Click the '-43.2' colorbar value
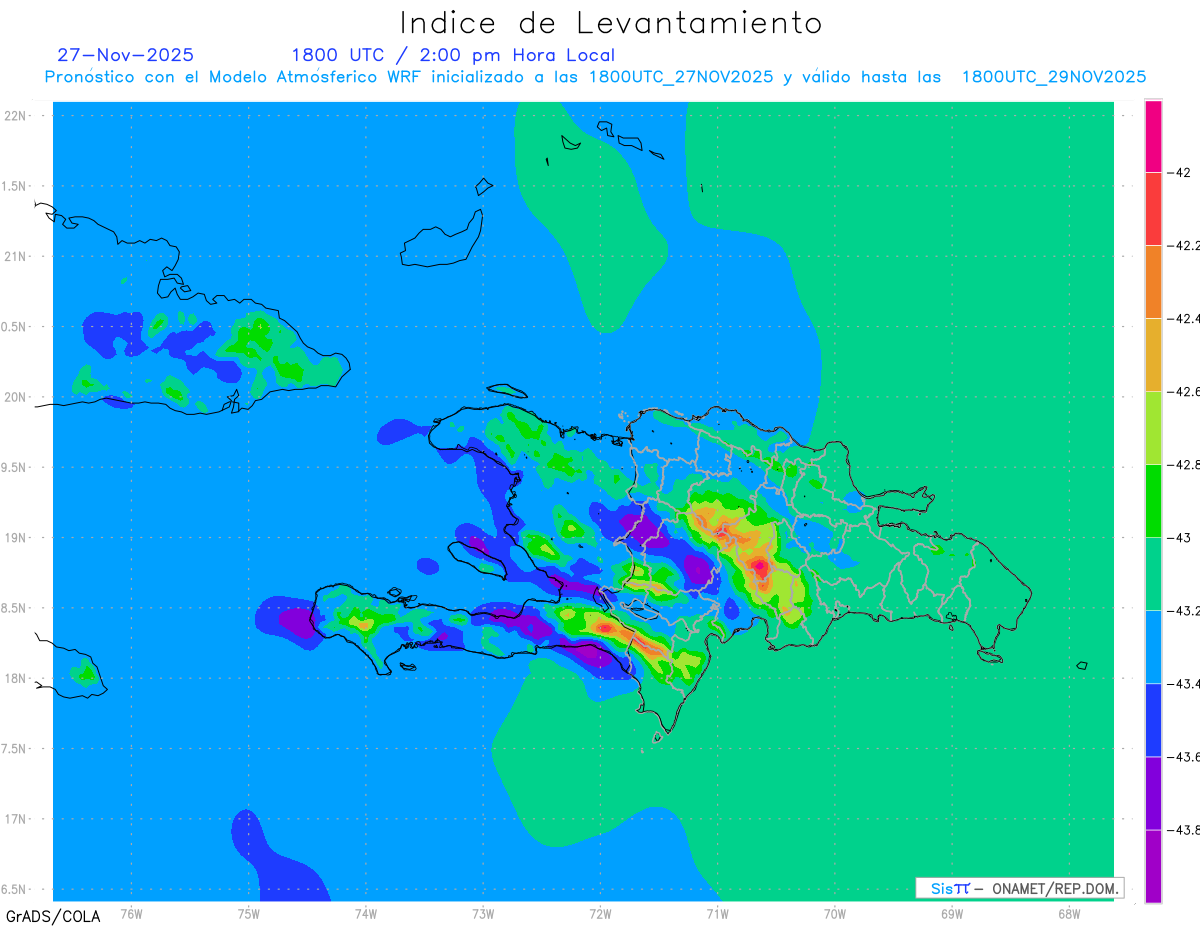1200x927 pixels. click(1185, 610)
